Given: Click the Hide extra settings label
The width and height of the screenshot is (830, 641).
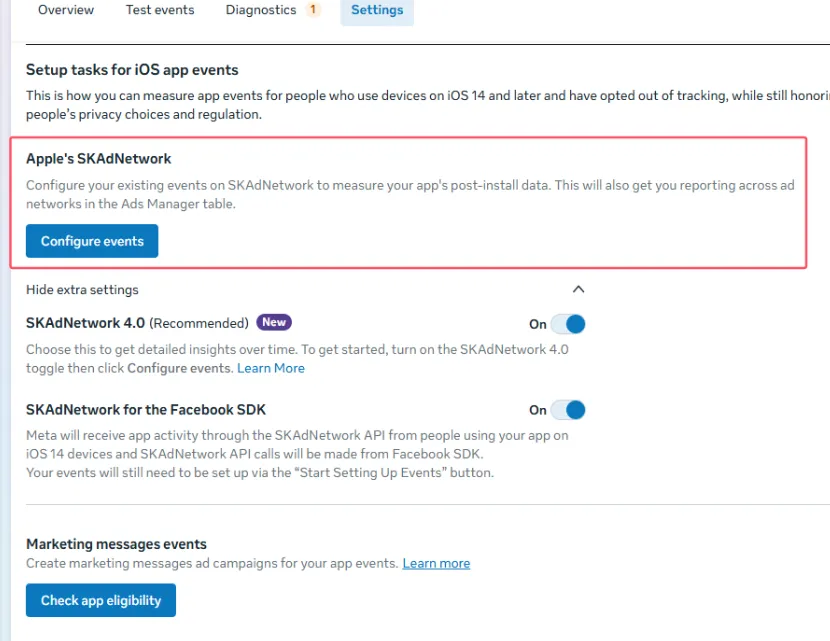Looking at the screenshot, I should pos(82,290).
